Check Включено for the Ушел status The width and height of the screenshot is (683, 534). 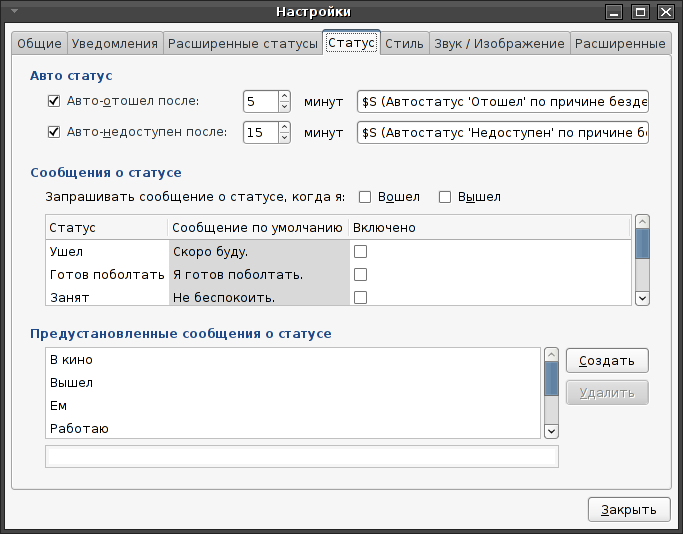coord(360,252)
